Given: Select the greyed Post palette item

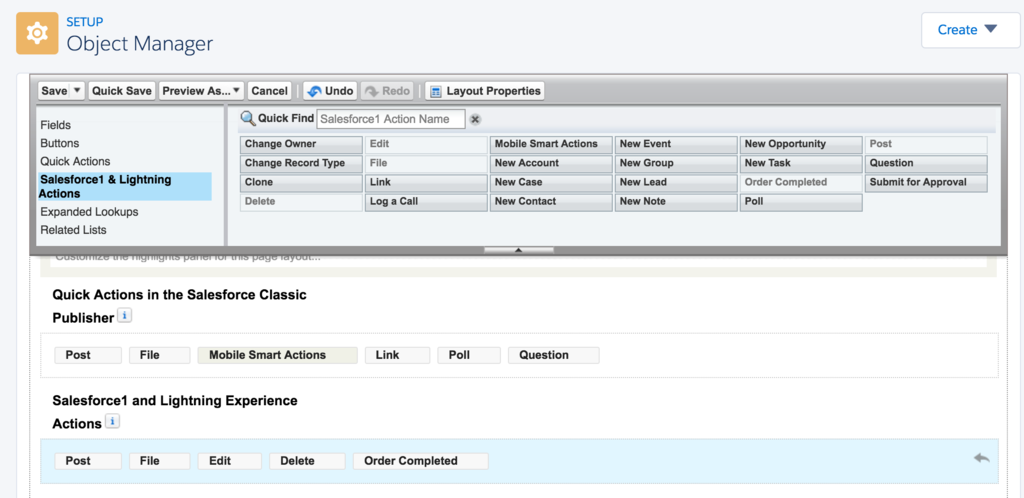Looking at the screenshot, I should (x=926, y=144).
